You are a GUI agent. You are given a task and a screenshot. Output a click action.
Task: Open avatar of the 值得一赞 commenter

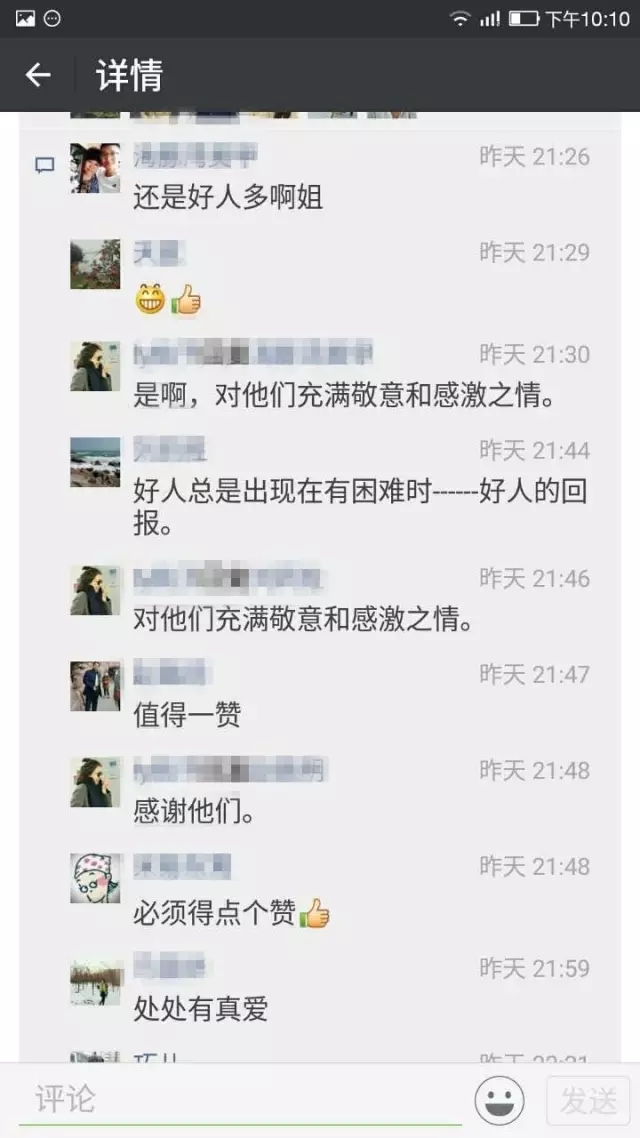[95, 686]
